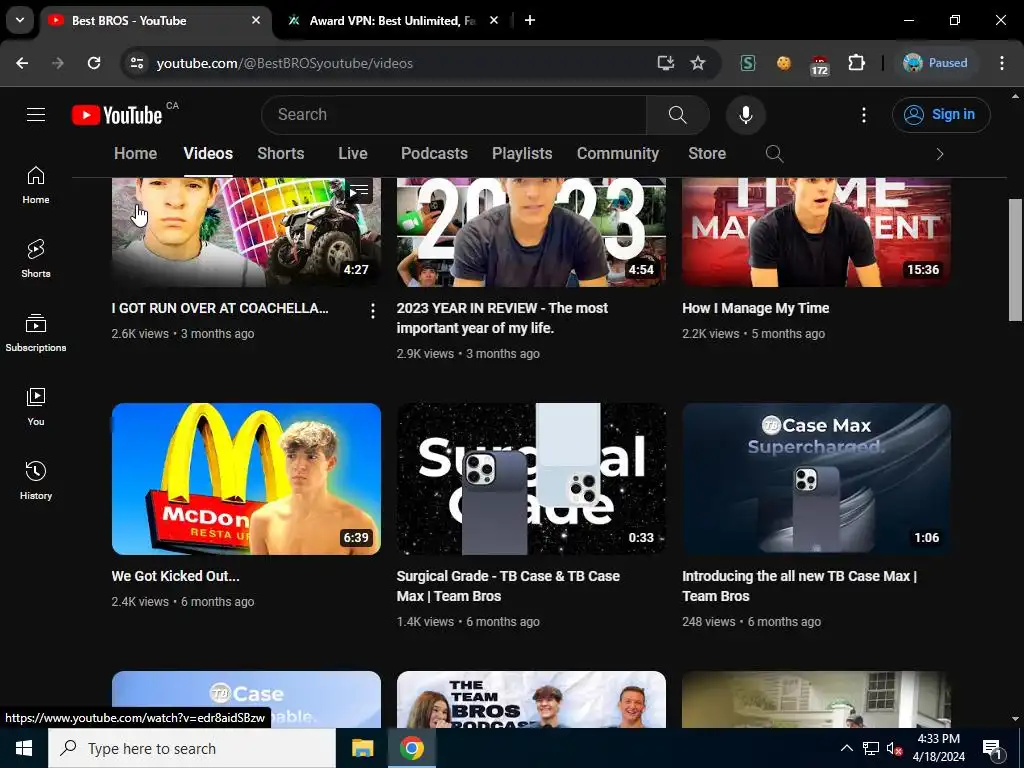This screenshot has height=768, width=1024.
Task: Bookmark this tab with star icon
Action: pyautogui.click(x=697, y=63)
